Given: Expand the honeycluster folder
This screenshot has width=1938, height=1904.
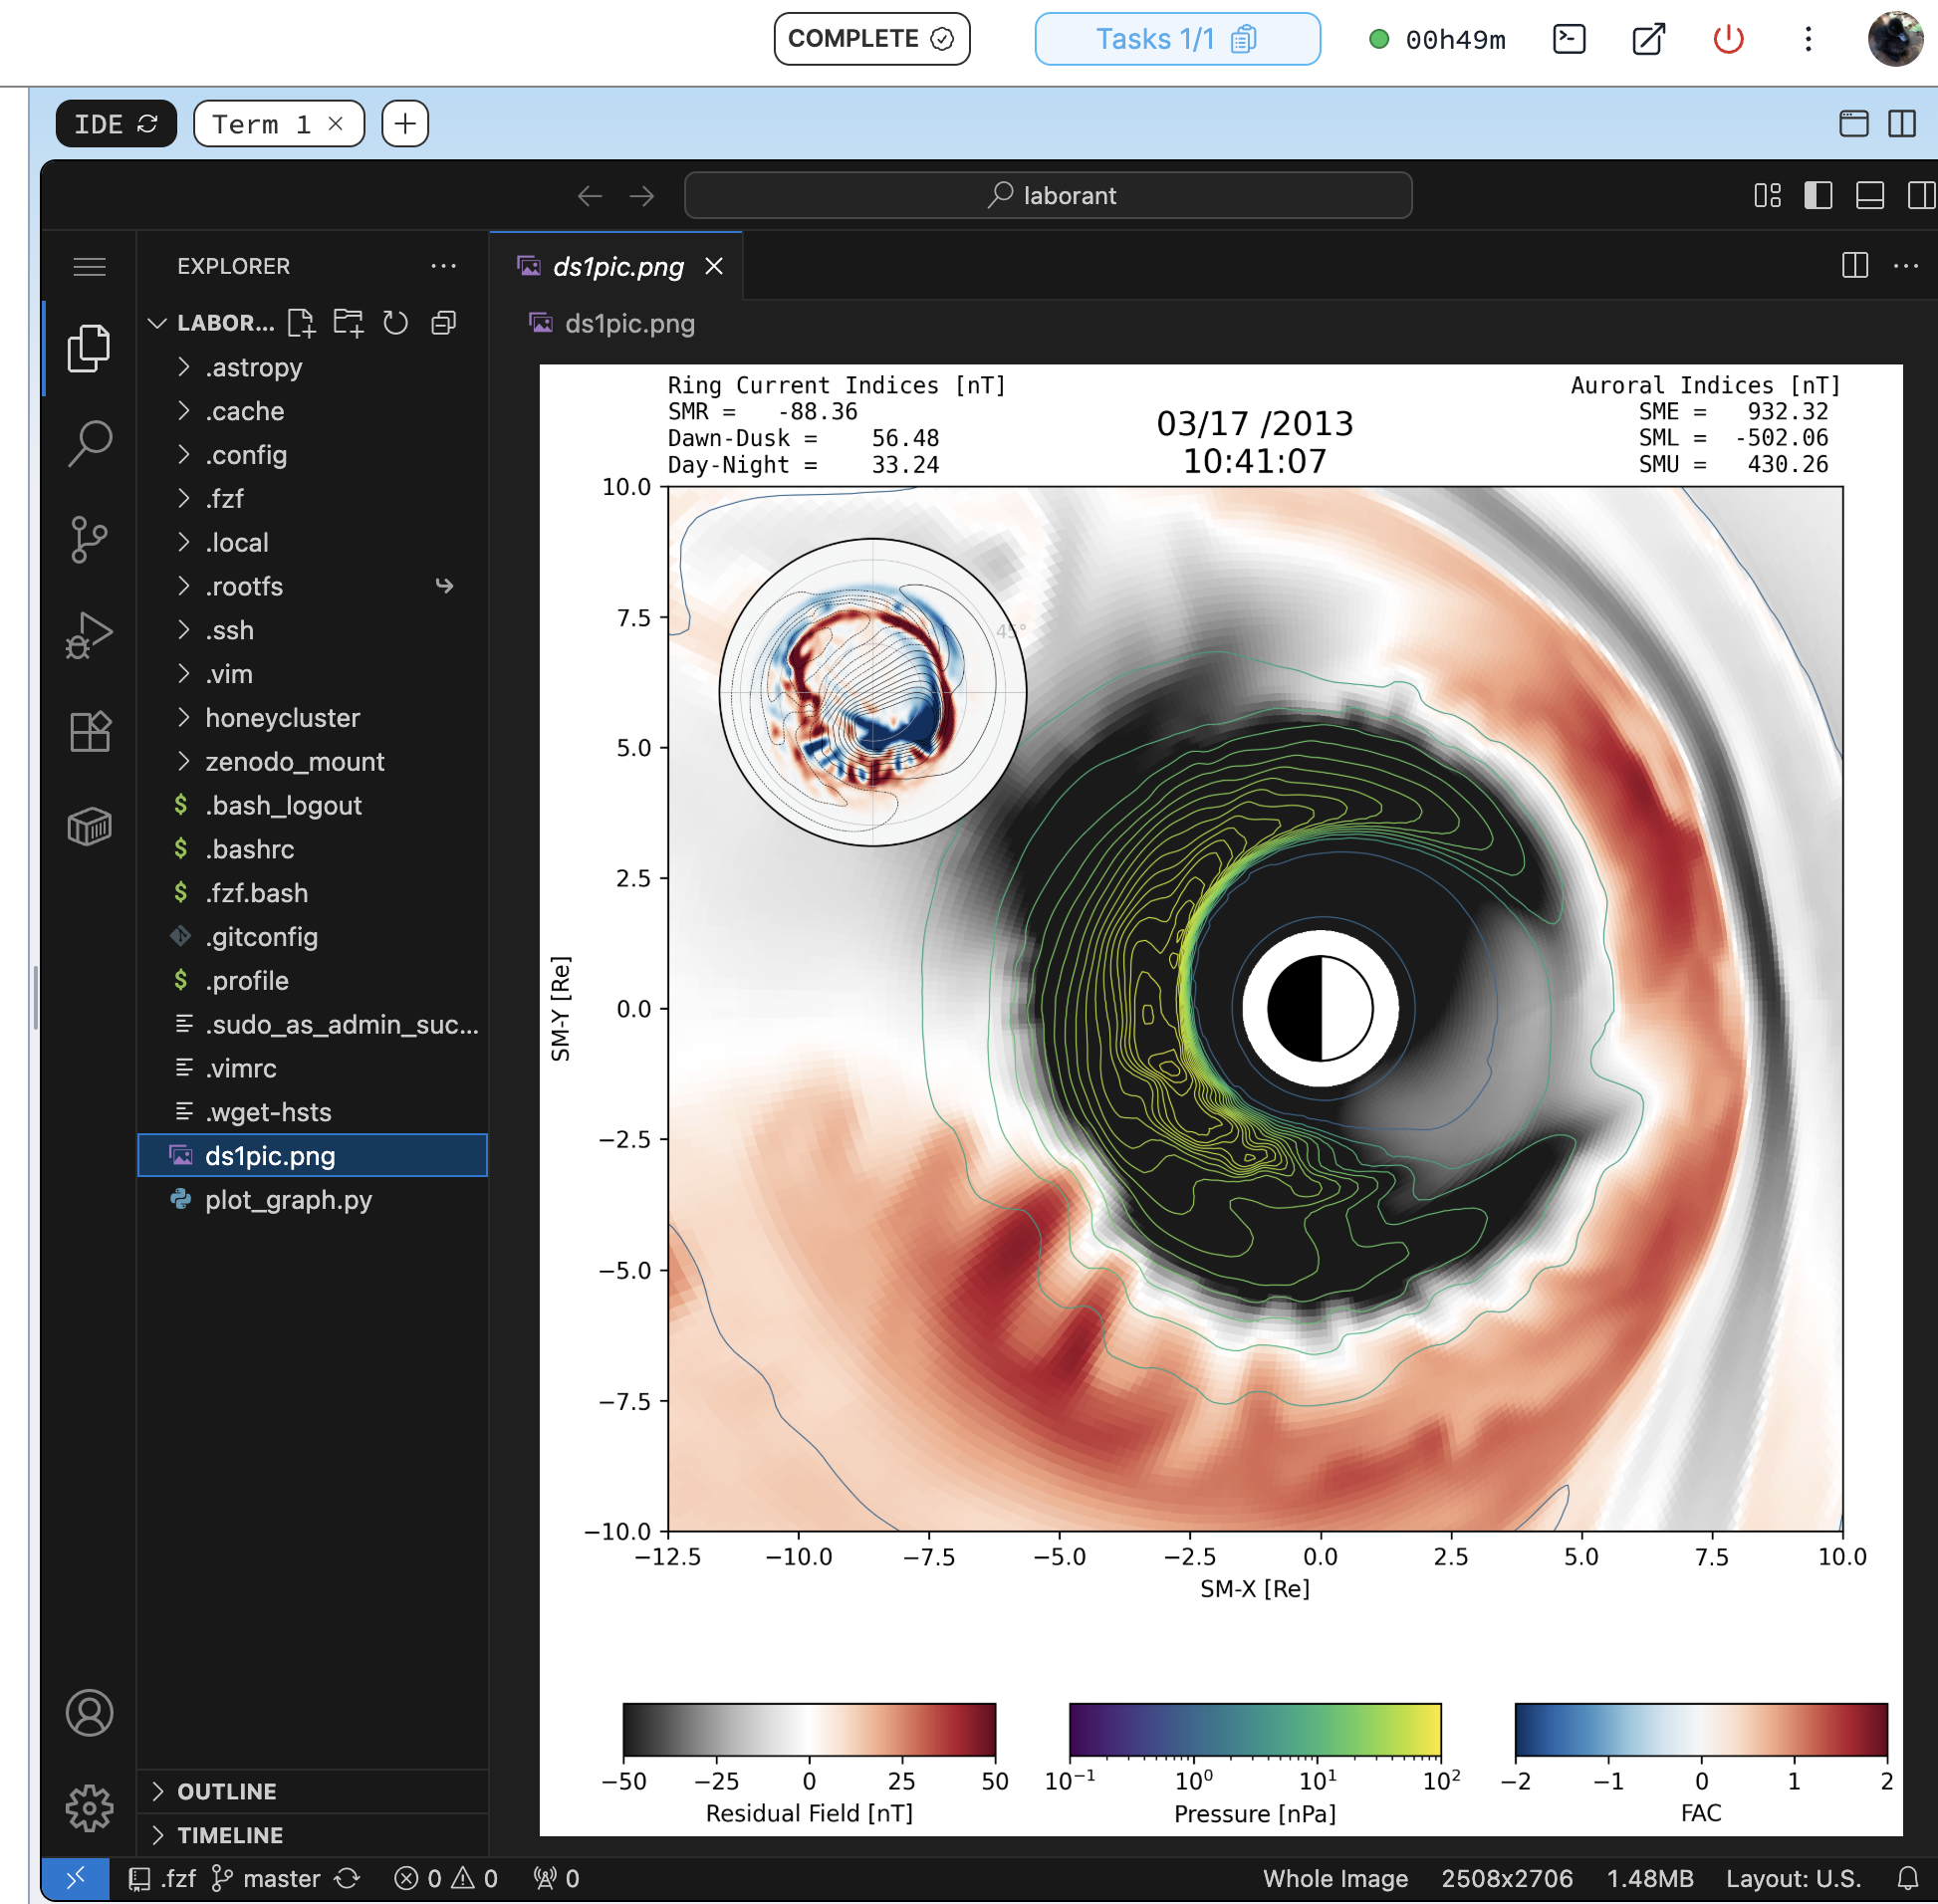Looking at the screenshot, I should pos(312,718).
